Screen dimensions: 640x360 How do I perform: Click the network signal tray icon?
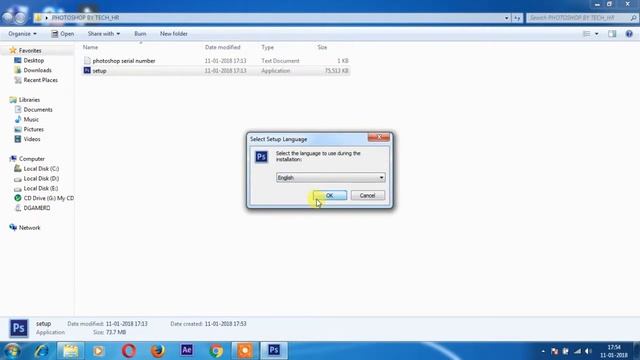[x=577, y=351]
